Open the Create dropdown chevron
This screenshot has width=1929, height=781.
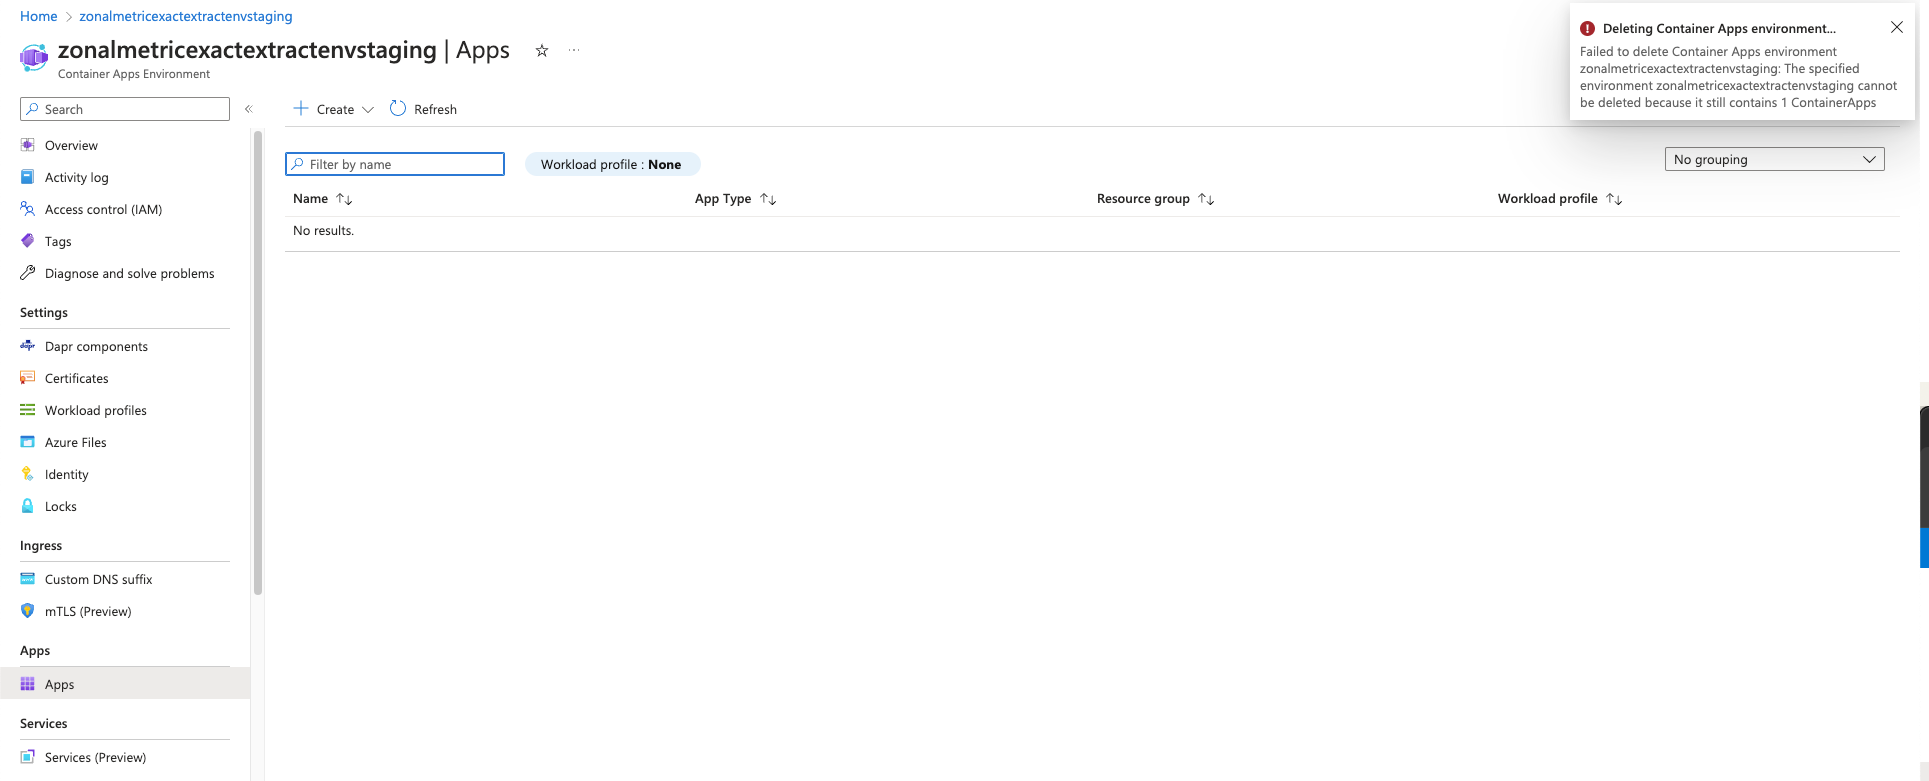(368, 110)
